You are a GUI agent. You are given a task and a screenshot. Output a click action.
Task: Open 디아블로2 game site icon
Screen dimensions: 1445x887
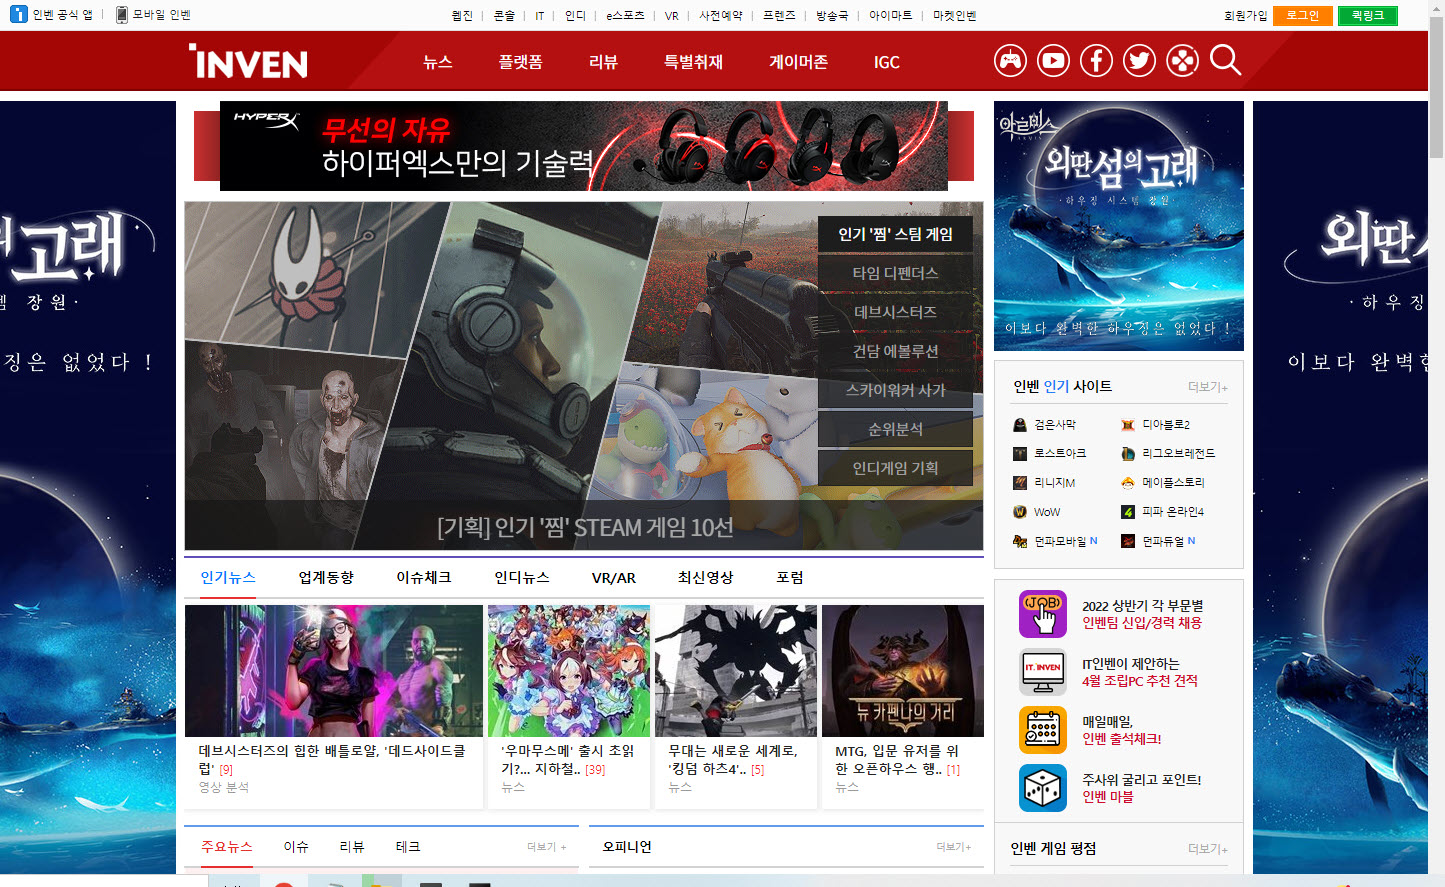(x=1128, y=425)
